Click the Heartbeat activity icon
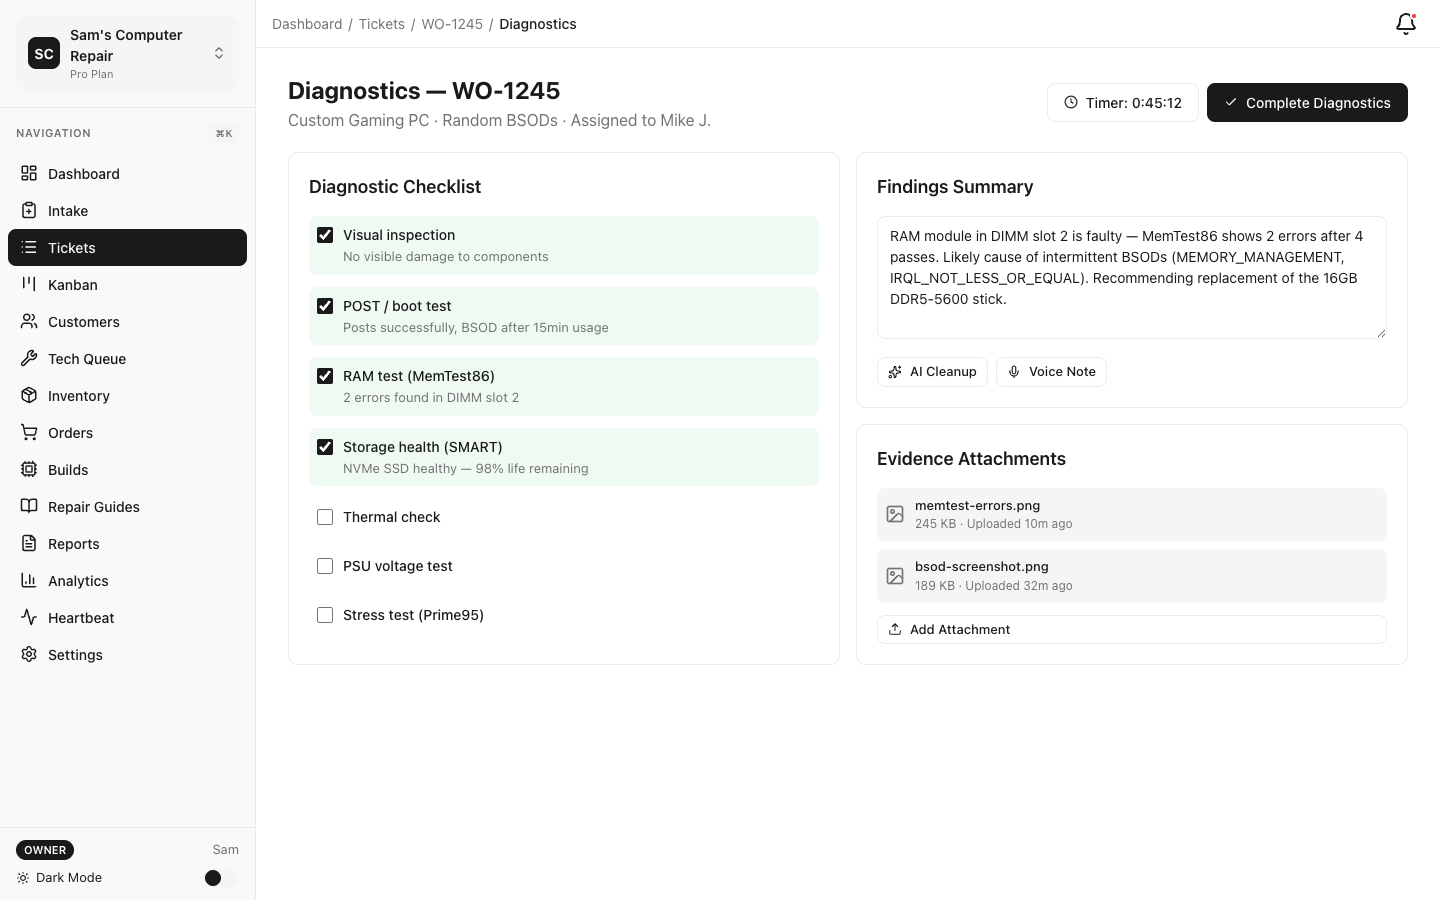The image size is (1440, 900). [x=29, y=617]
